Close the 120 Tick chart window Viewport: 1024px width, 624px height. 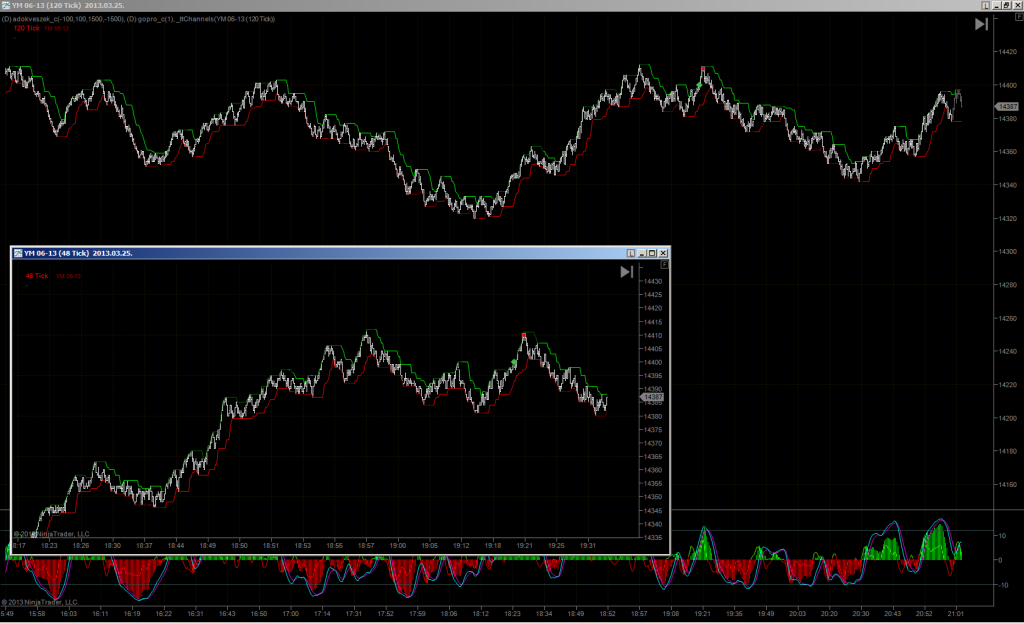pos(1017,5)
